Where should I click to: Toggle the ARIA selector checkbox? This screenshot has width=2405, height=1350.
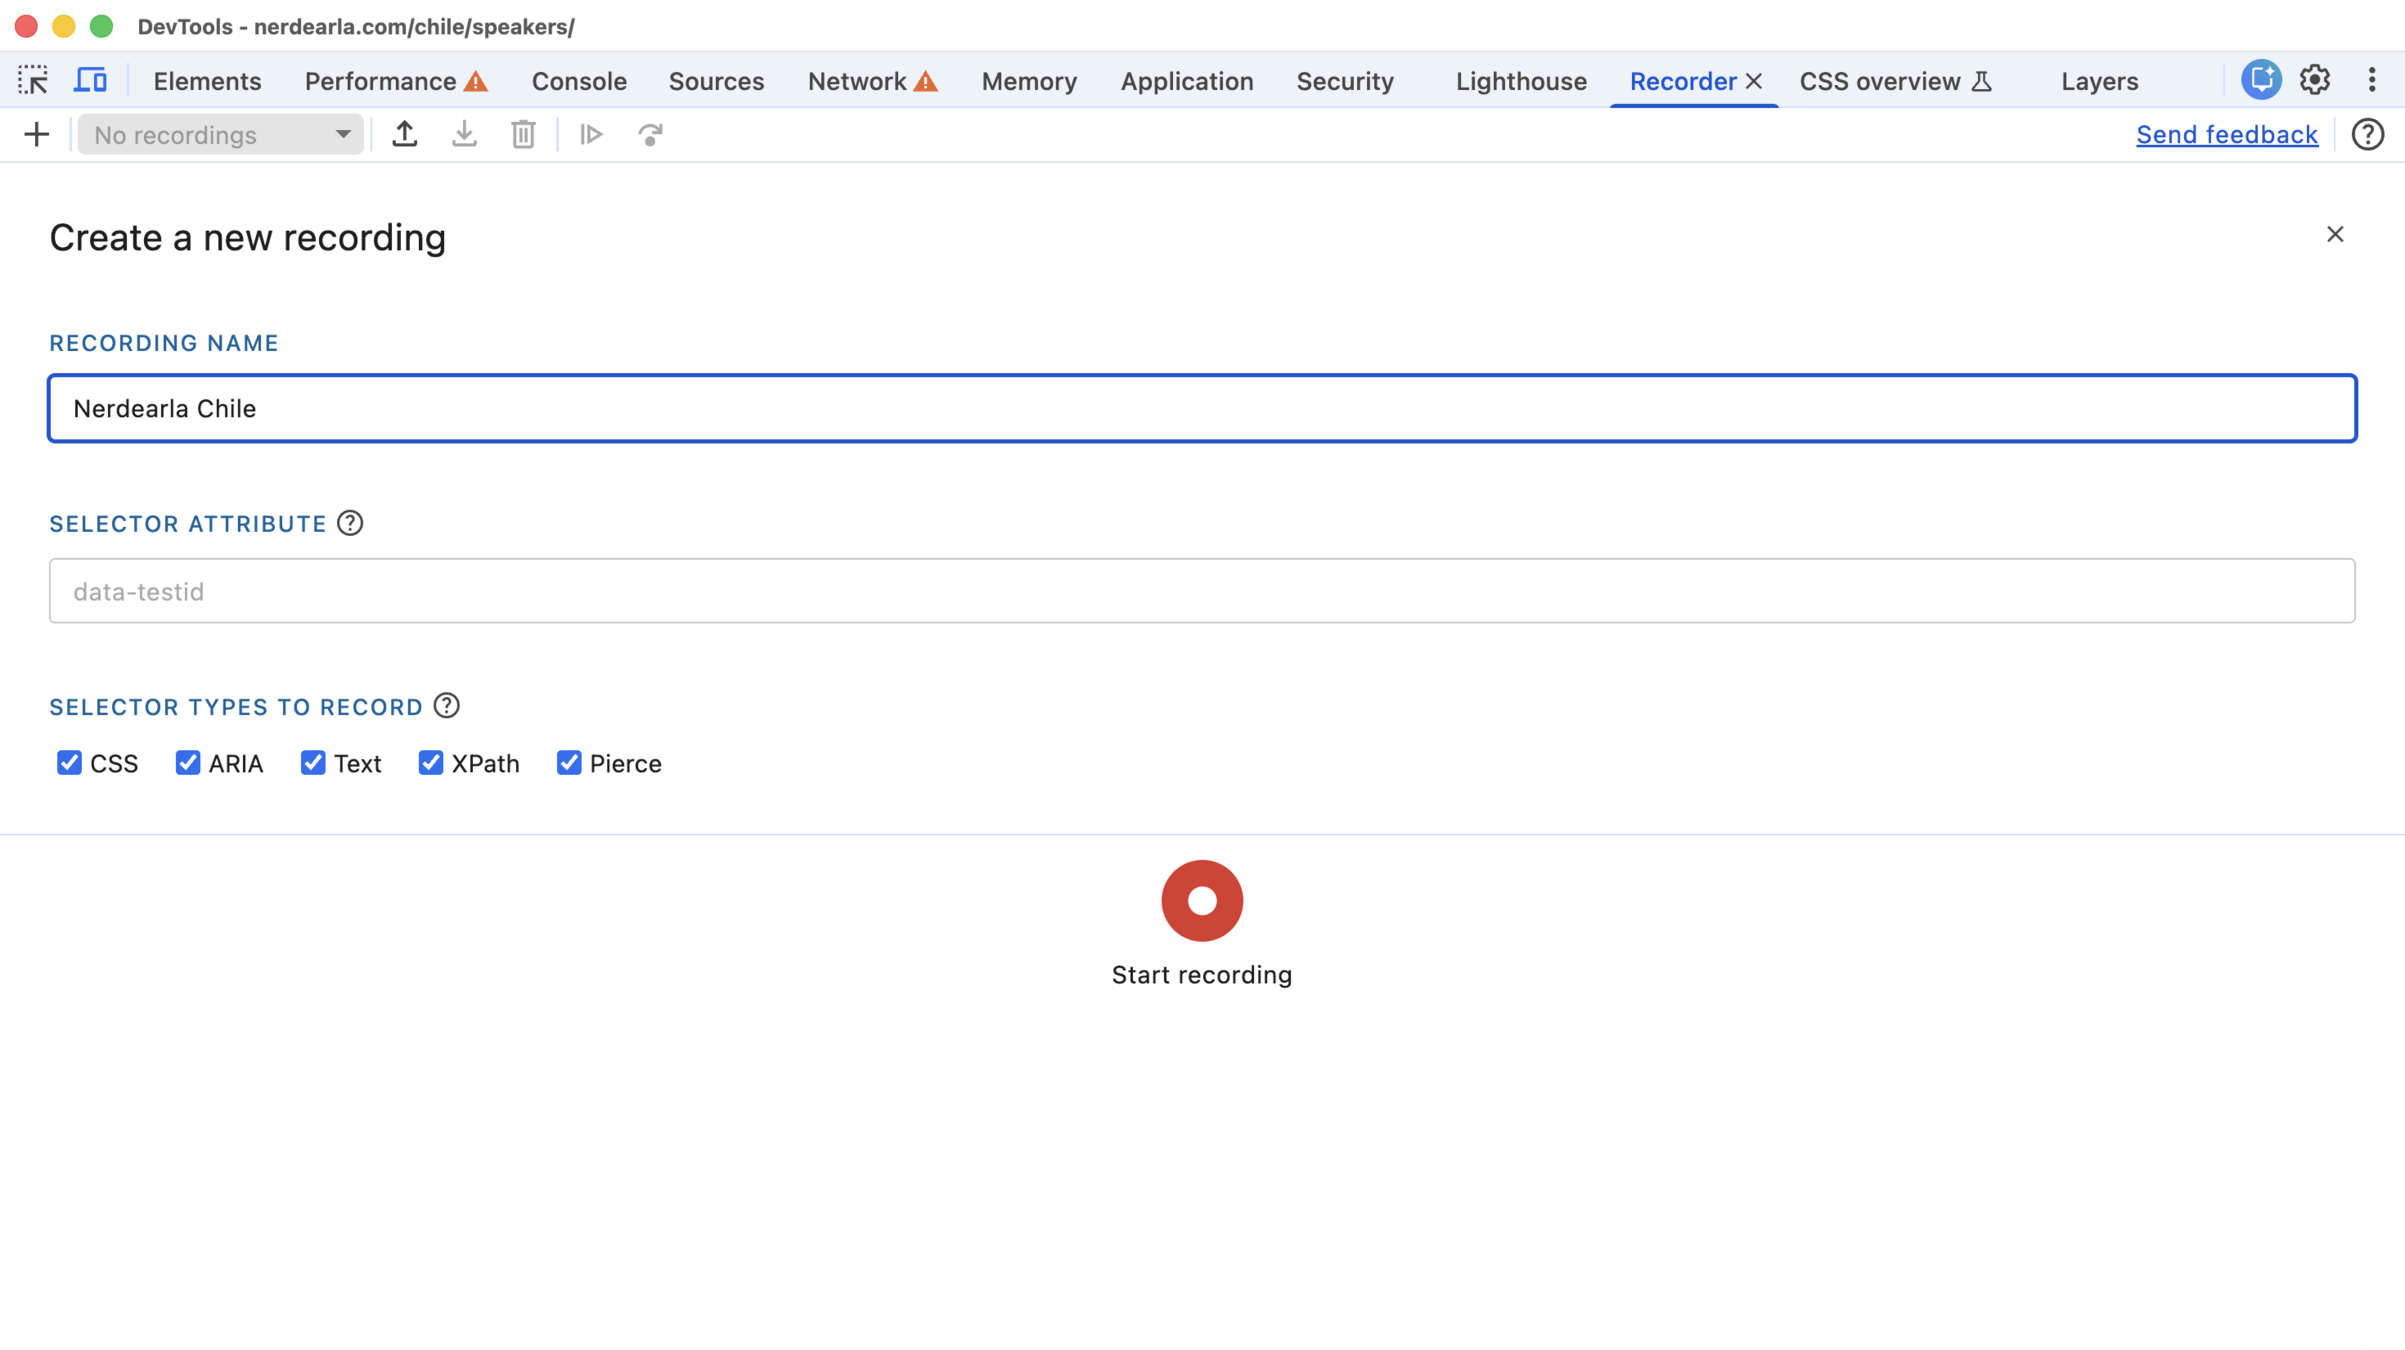coord(188,763)
